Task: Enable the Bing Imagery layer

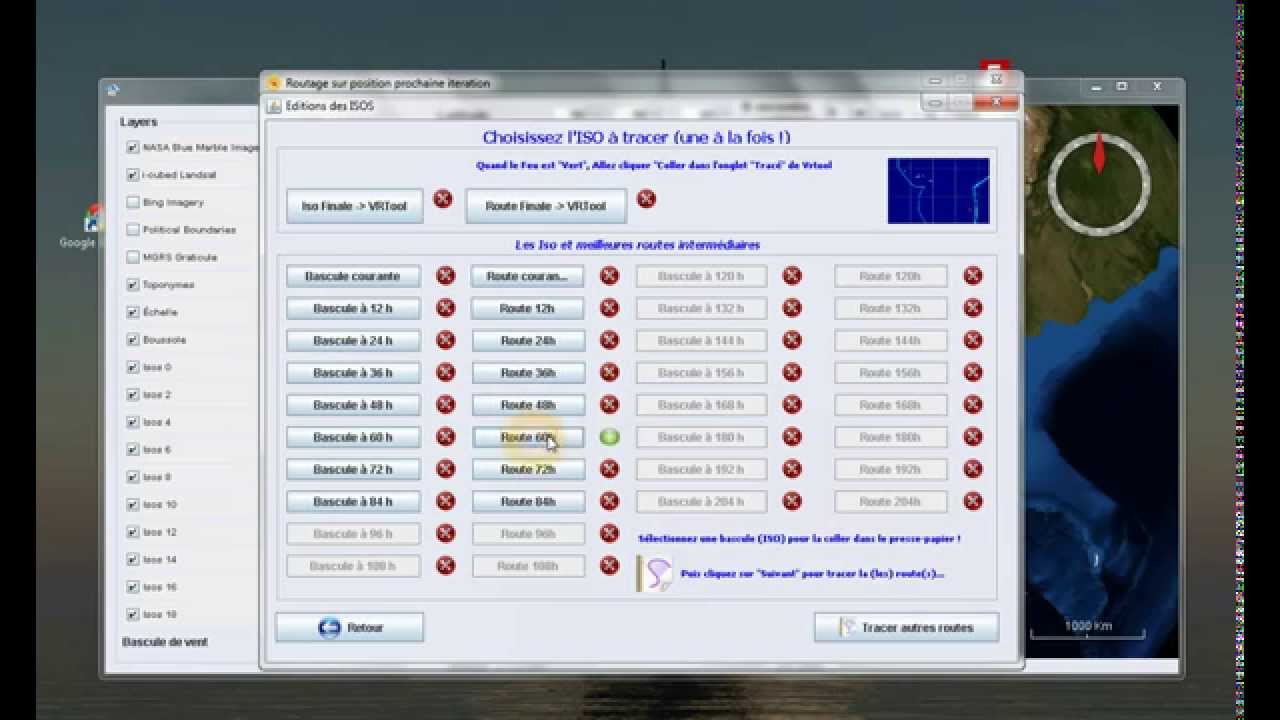Action: (133, 202)
